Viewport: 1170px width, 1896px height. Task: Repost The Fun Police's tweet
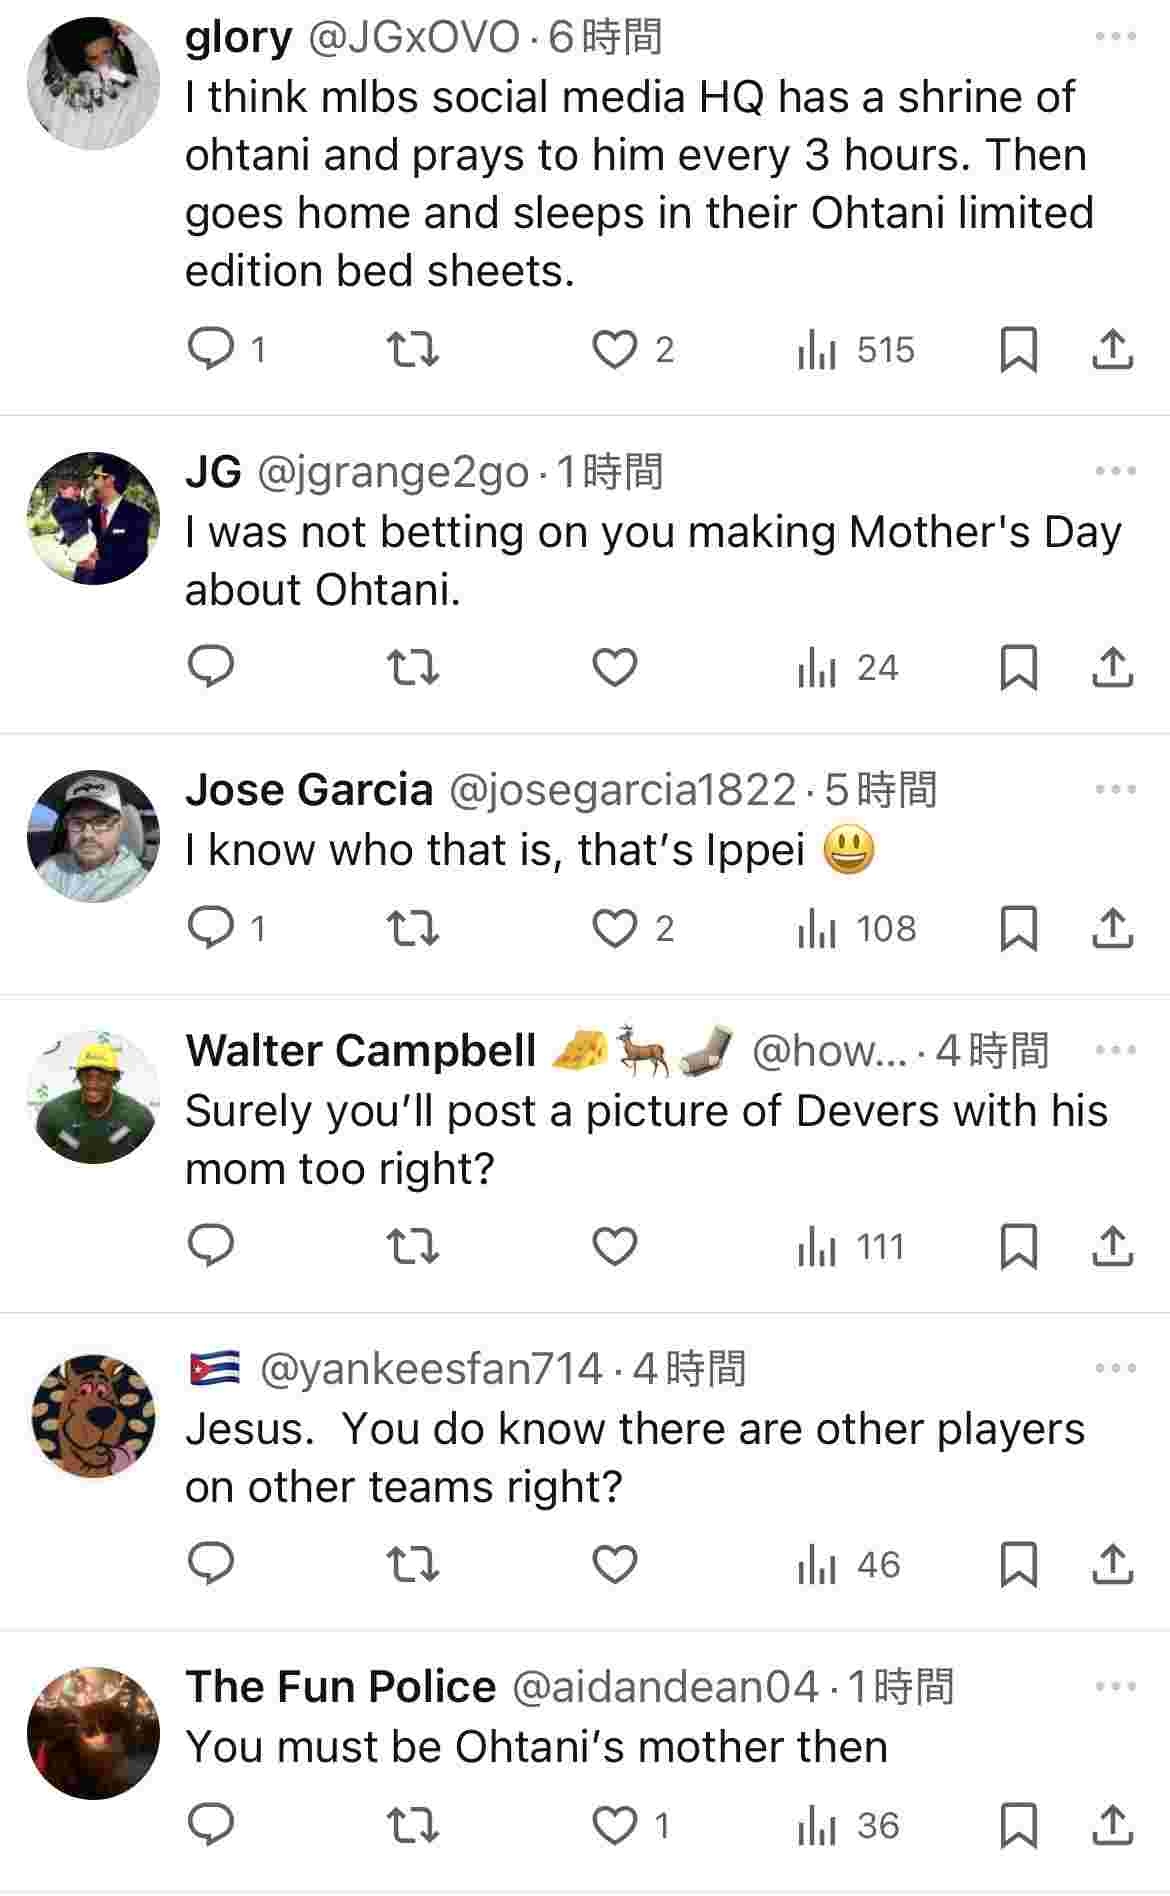coord(413,1825)
